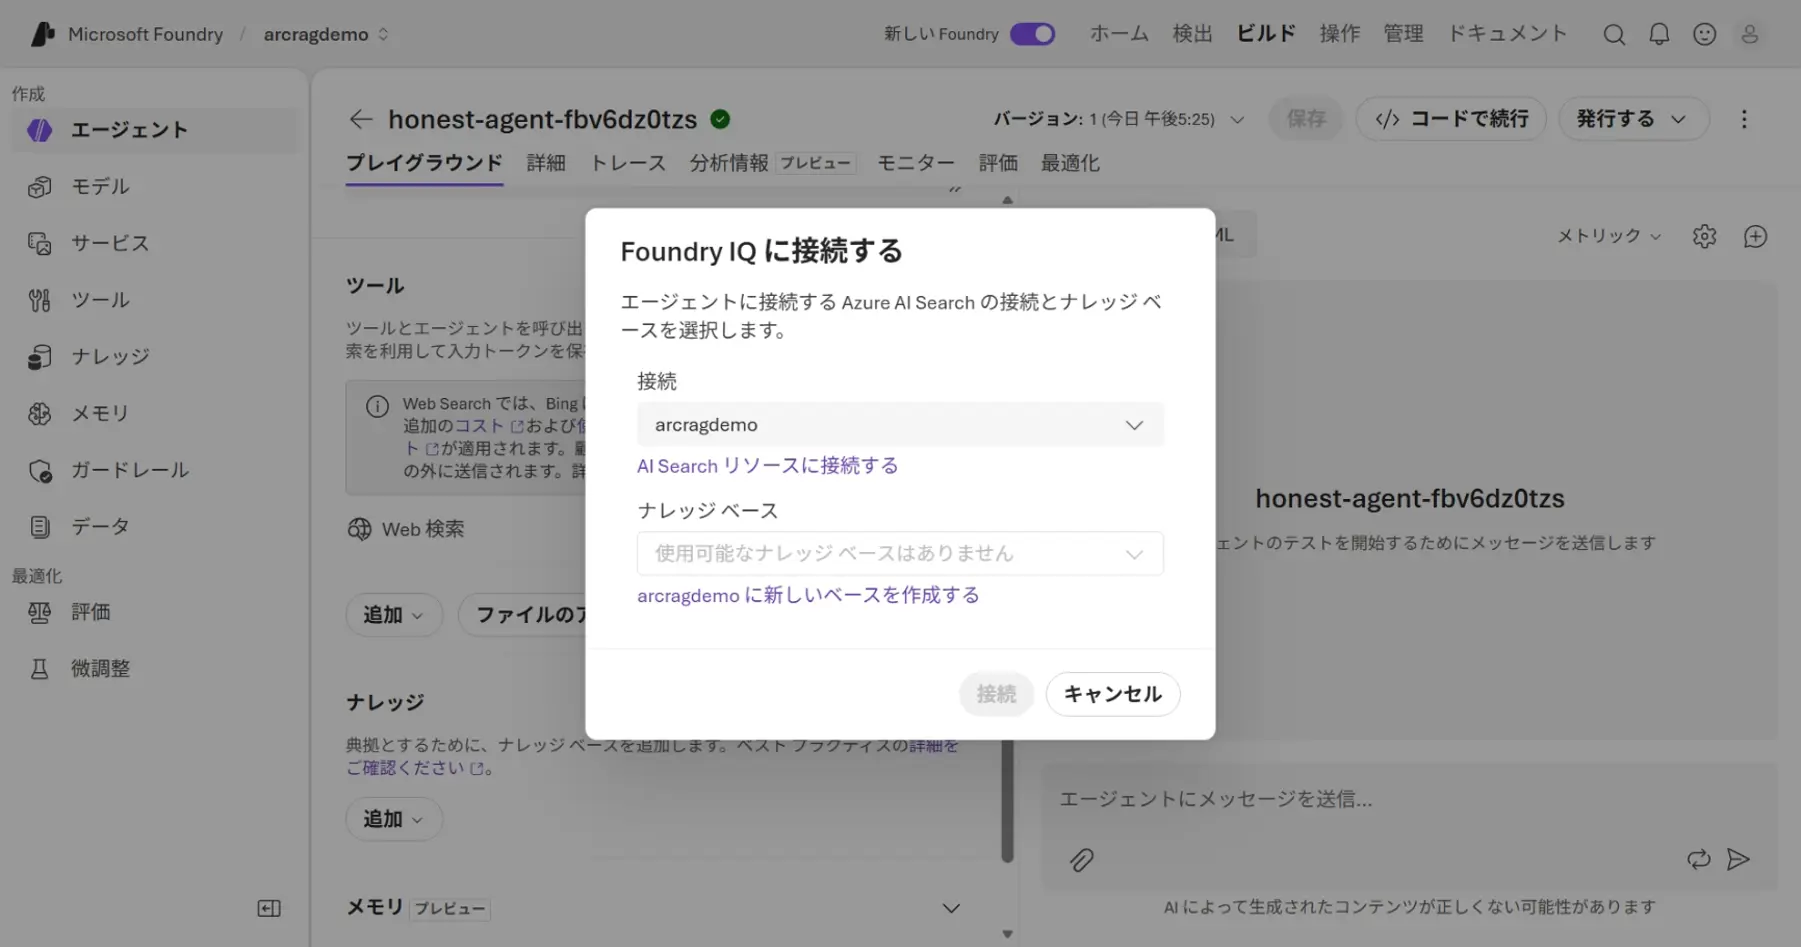Open project switcher next to arcragdemo
This screenshot has width=1801, height=947.
pyautogui.click(x=383, y=34)
